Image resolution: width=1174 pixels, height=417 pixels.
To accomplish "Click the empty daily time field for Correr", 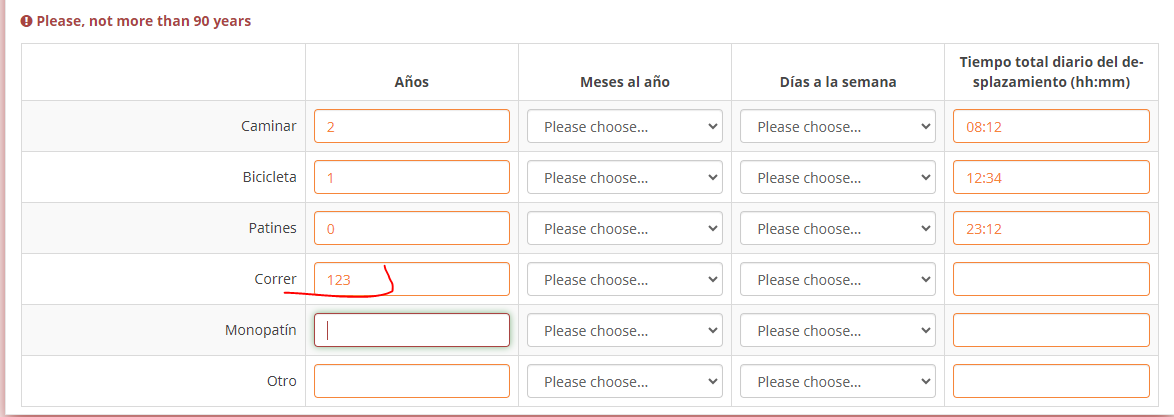I will click(1051, 280).
